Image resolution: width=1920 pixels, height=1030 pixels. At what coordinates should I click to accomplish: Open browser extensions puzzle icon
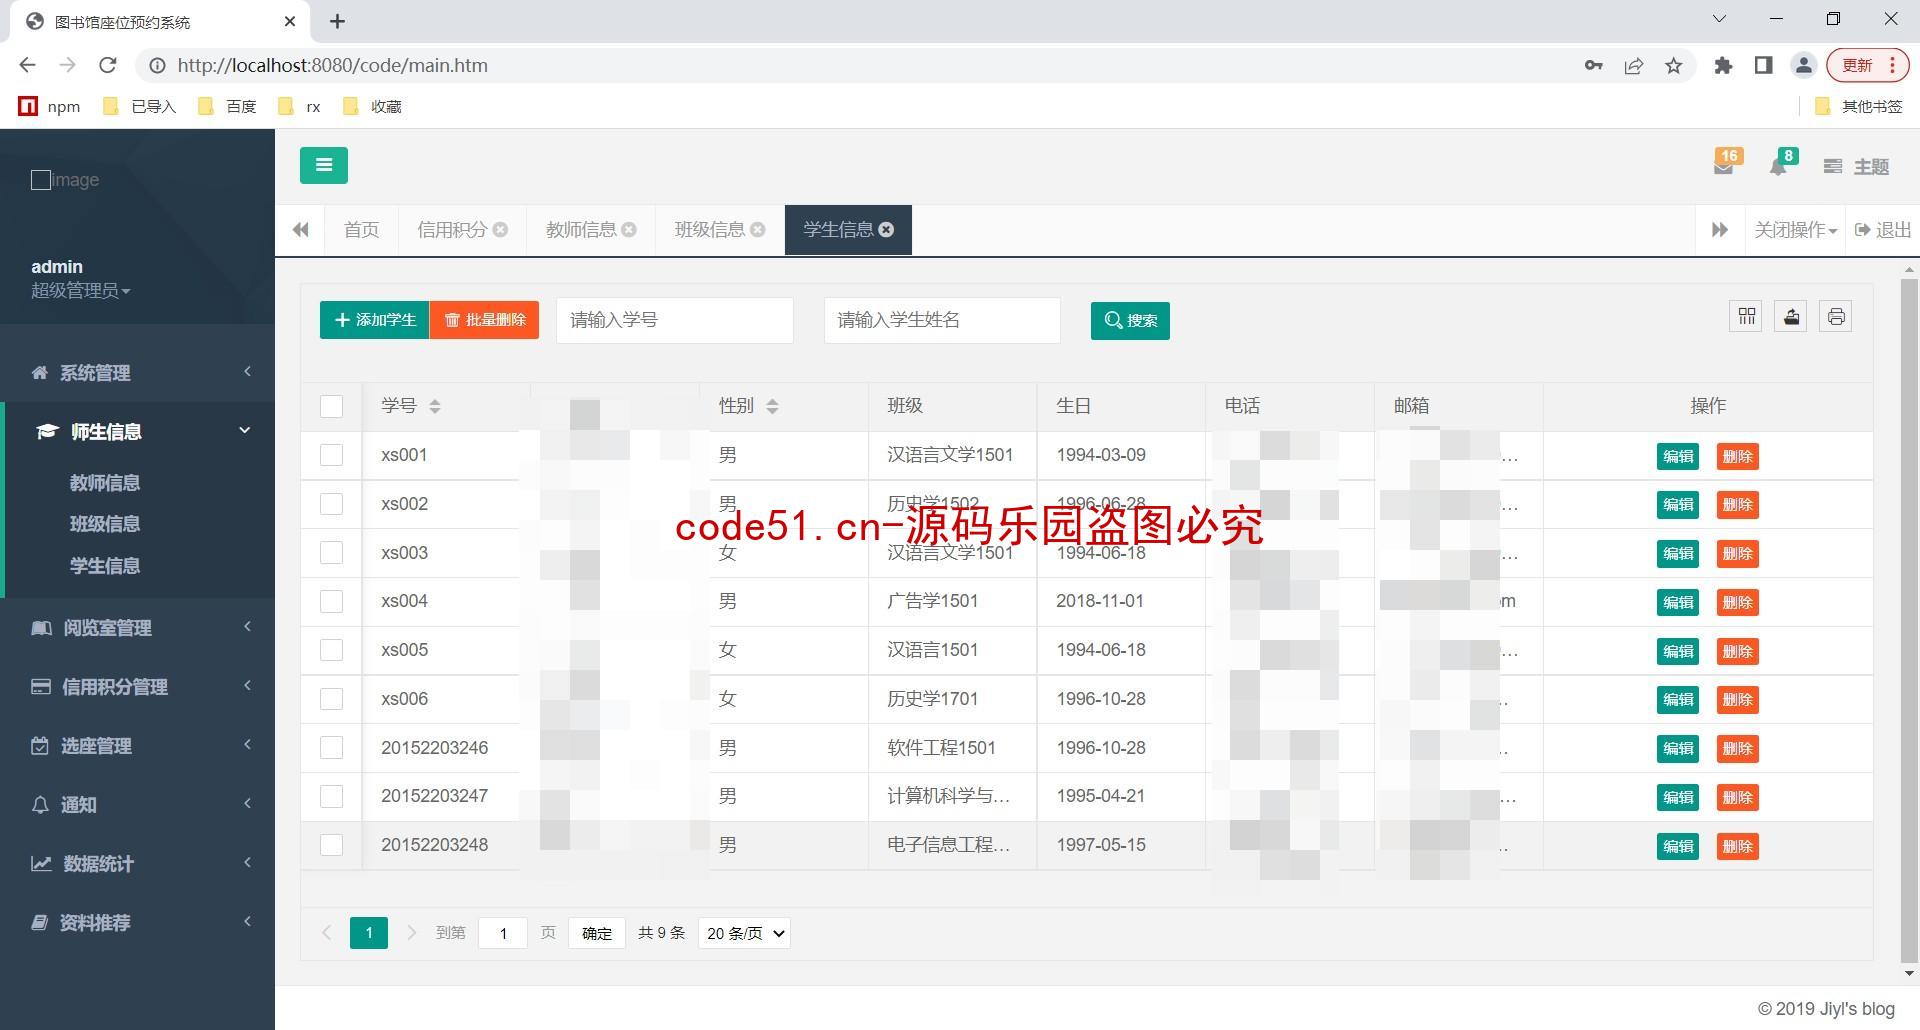pos(1723,65)
